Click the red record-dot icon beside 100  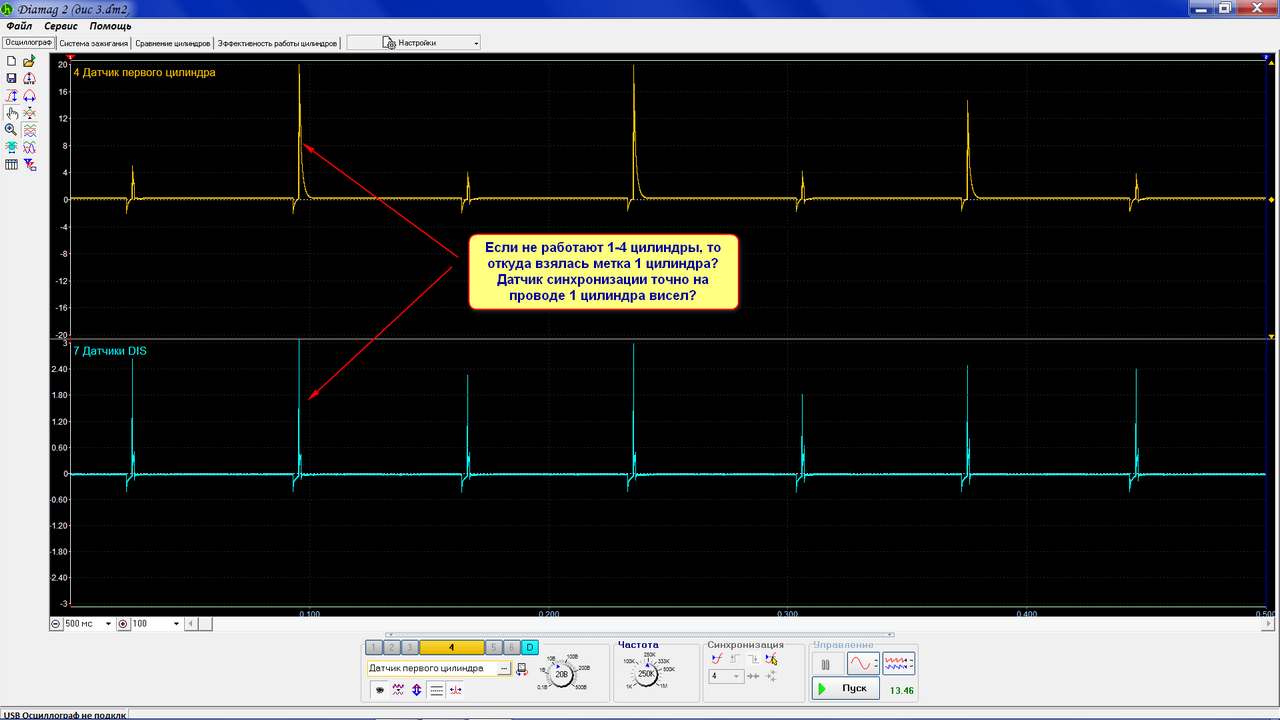click(x=123, y=623)
